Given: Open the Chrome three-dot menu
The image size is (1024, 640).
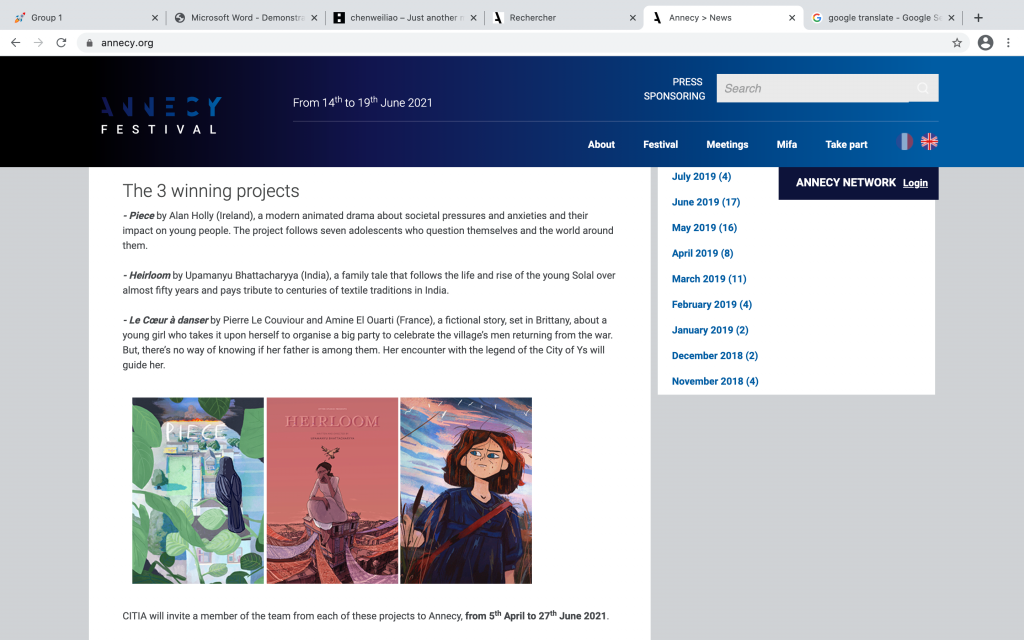Looking at the screenshot, I should click(1008, 42).
